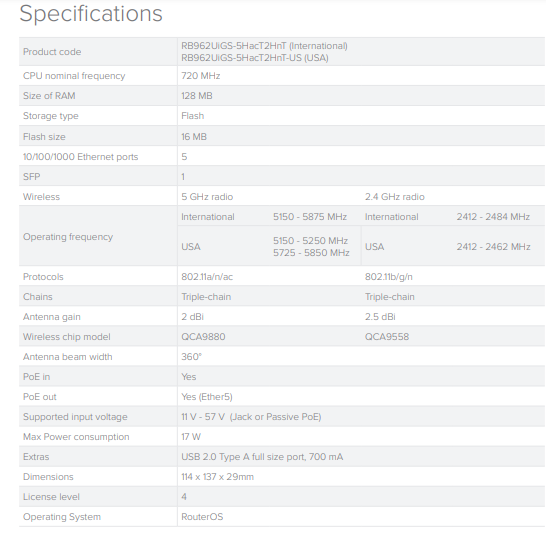Image resolution: width=546 pixels, height=534 pixels.
Task: Click the Yes (Ether5) PoE out value
Action: coord(207,397)
